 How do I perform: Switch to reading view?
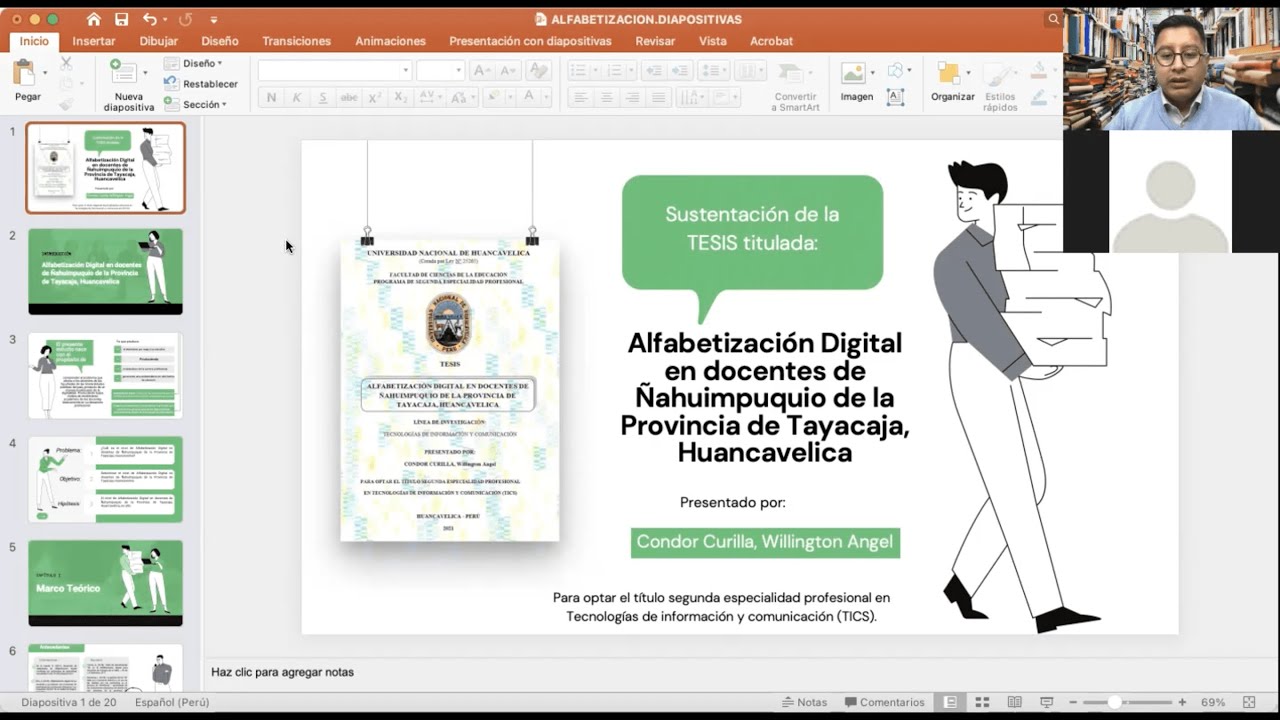point(1014,702)
